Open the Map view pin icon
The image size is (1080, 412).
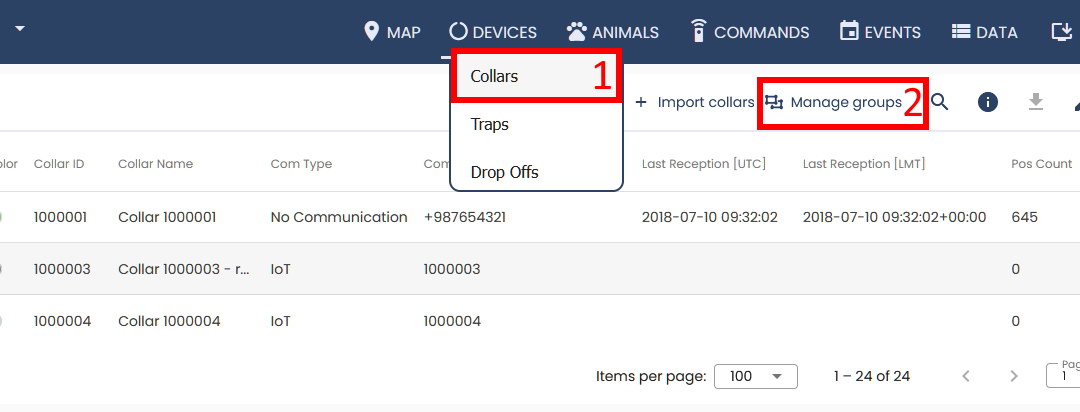pyautogui.click(x=373, y=32)
